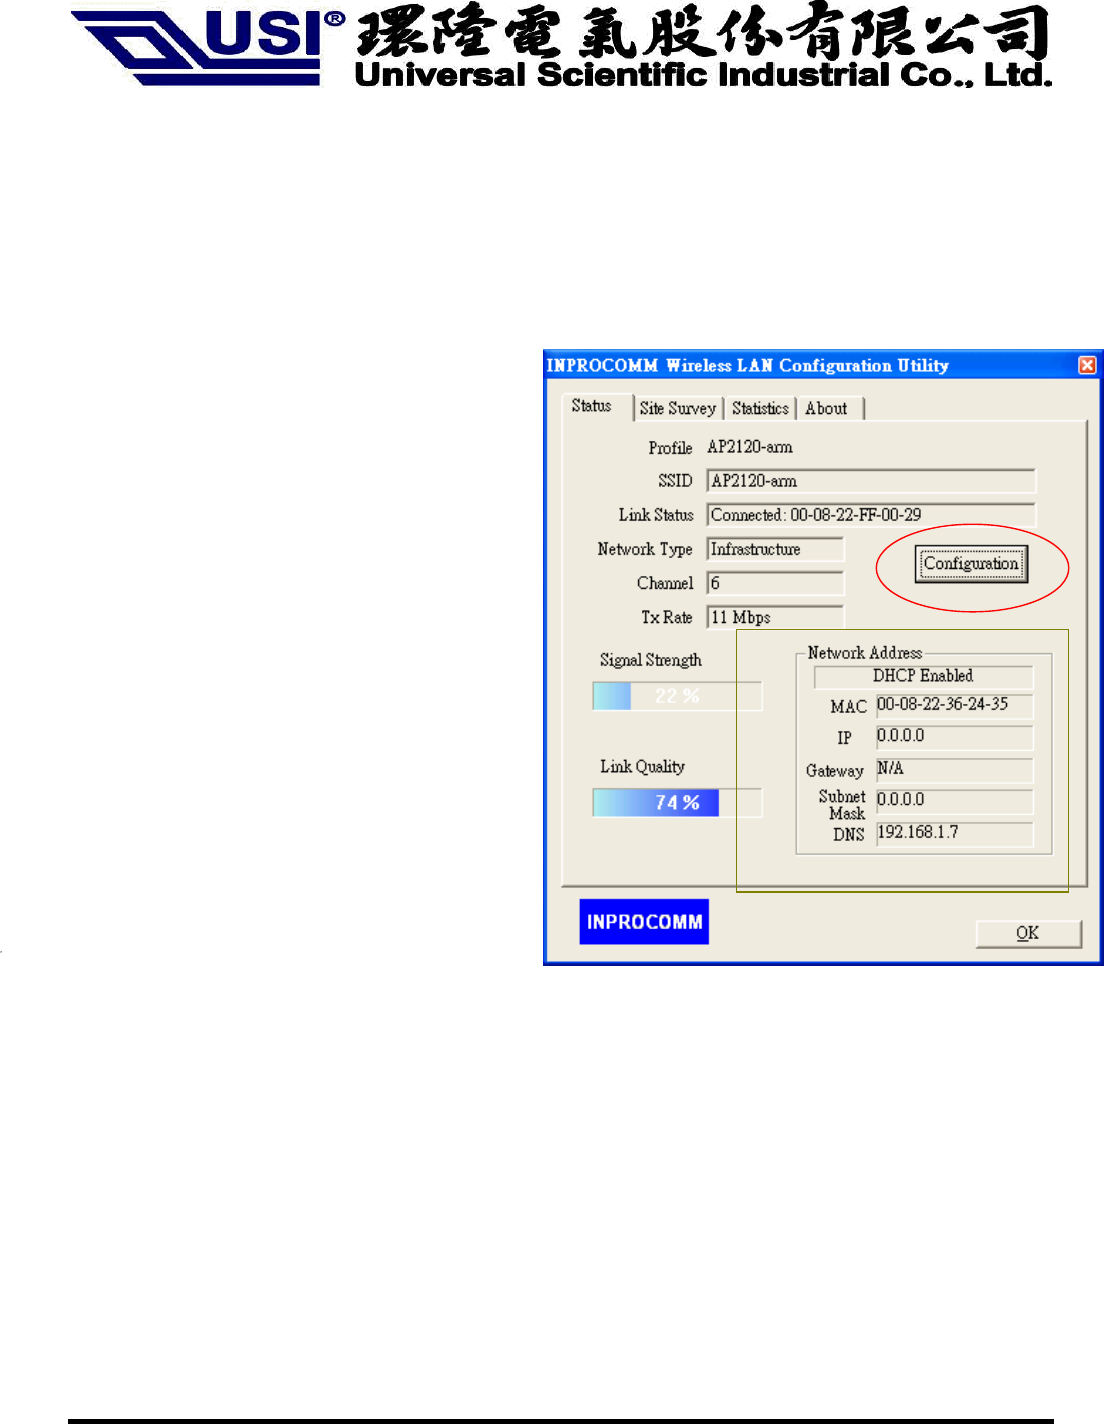Click the USI company logo
Screen dimensions: 1104x1424
[208, 48]
